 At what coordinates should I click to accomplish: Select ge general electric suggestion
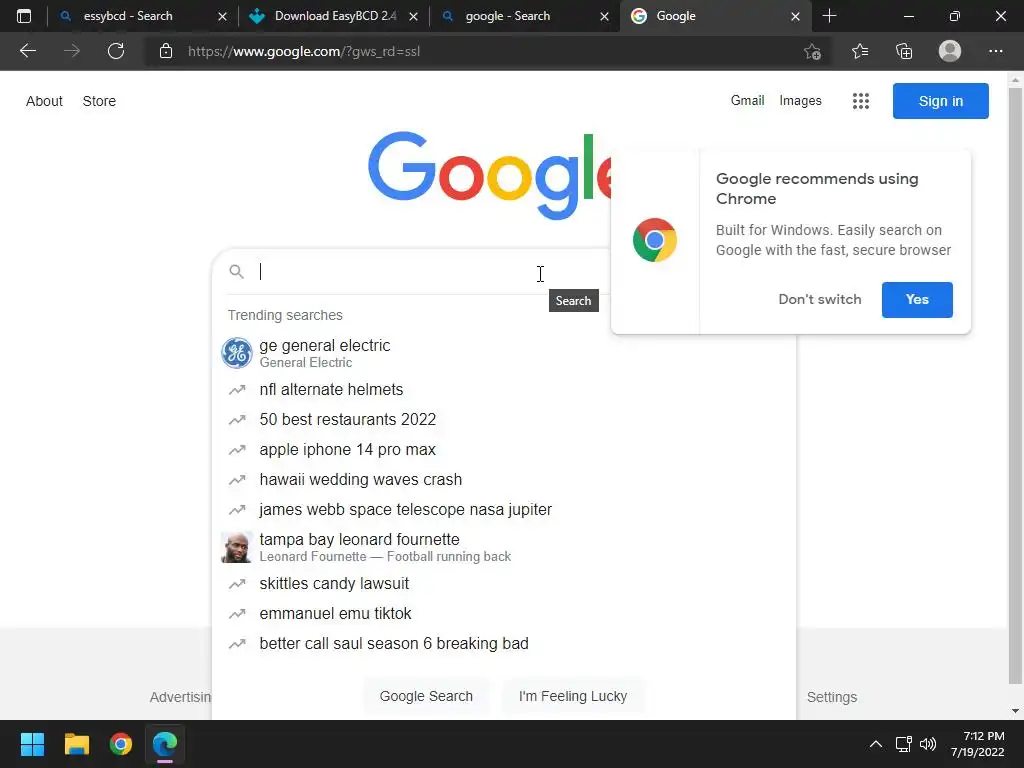[x=504, y=353]
